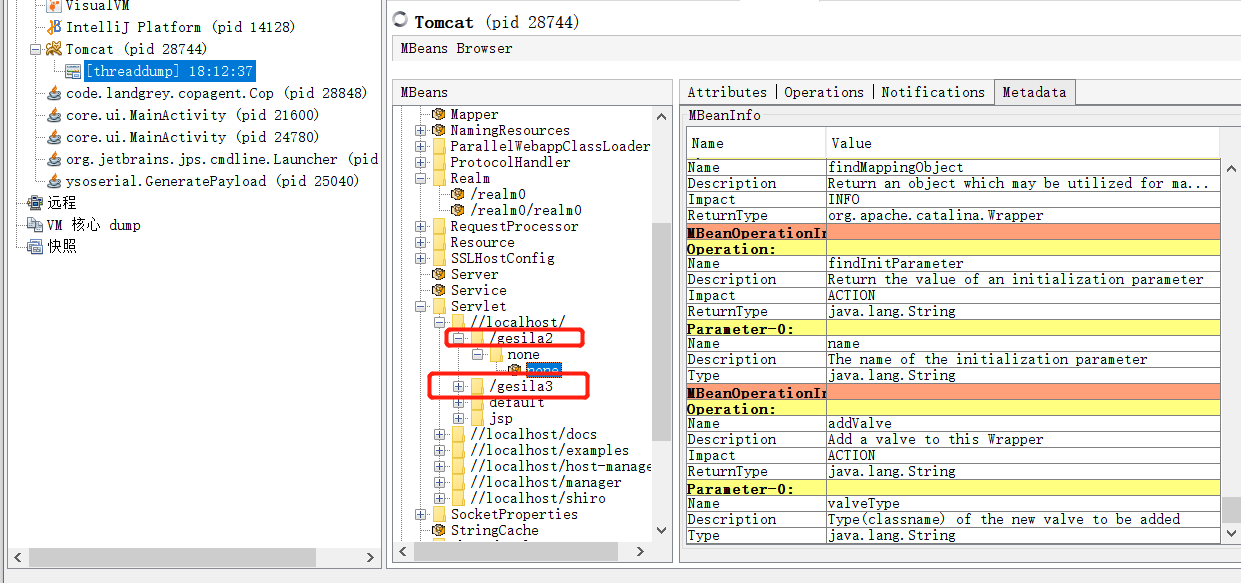The image size is (1241, 583).
Task: Click 'Add a valve to this Wrapper' cell
Action: point(1023,439)
